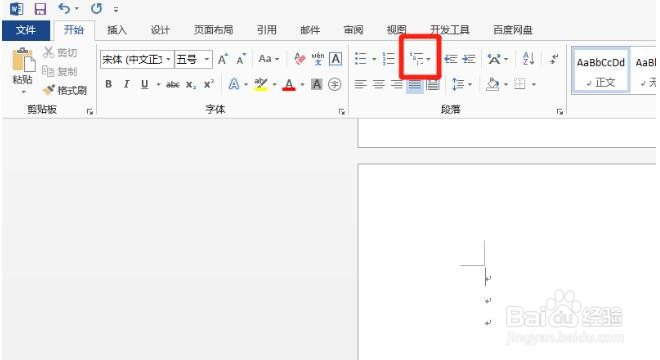Open the clipboard group dialog launcher
The image size is (660, 360).
pyautogui.click(x=90, y=112)
